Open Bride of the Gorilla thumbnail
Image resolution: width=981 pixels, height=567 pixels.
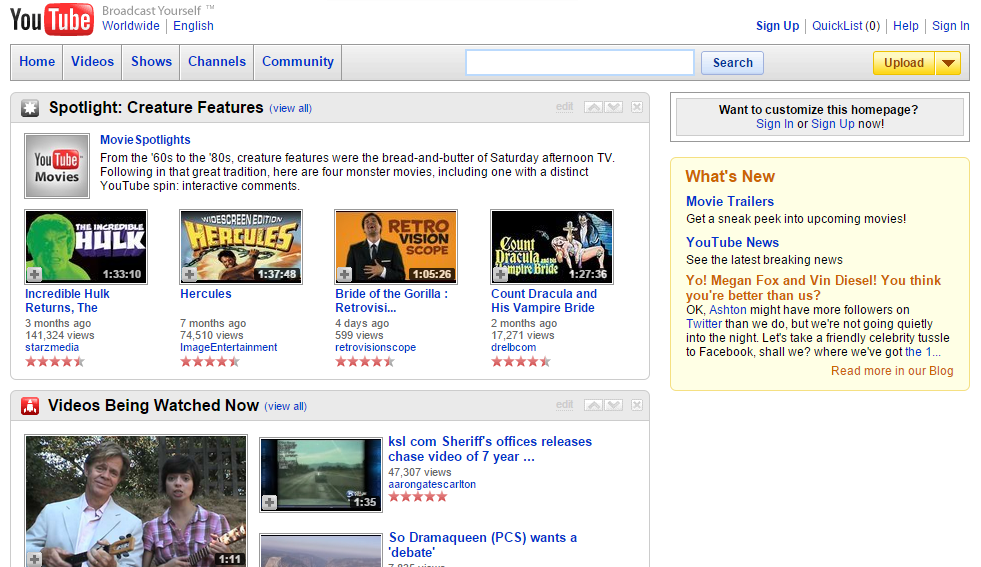(396, 247)
